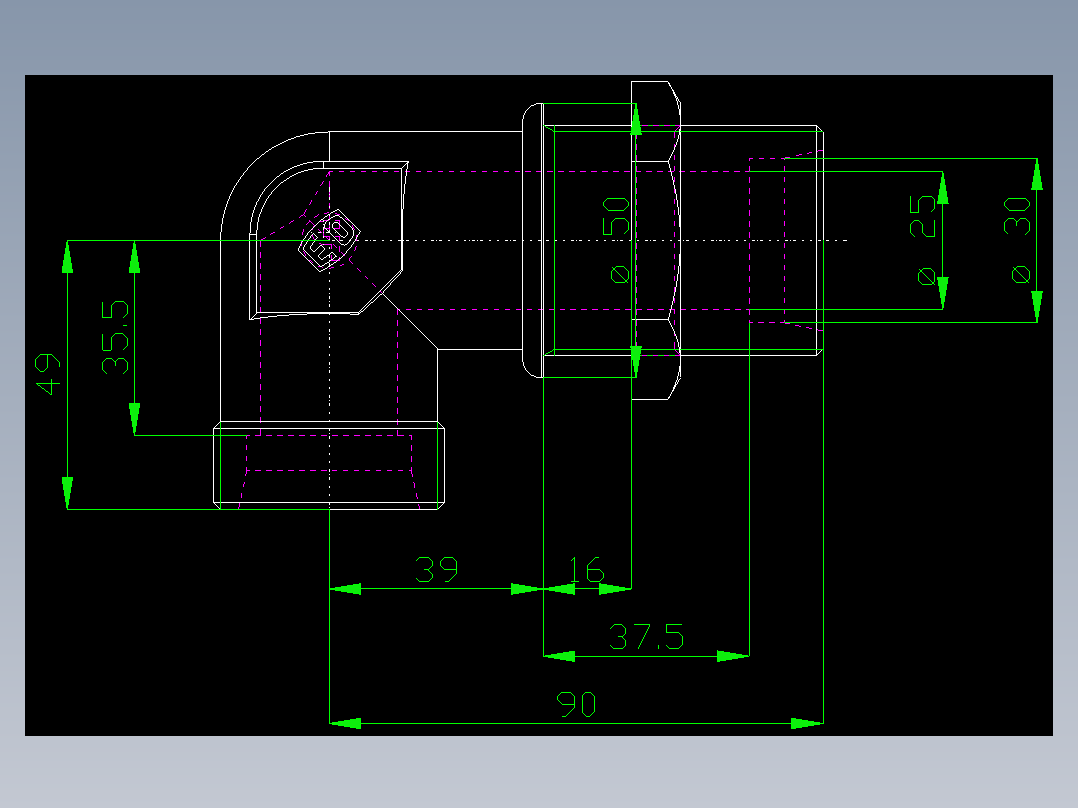Viewport: 1078px width, 808px height.
Task: Select the 35.5 vertical dimension text
Action: coord(115,337)
